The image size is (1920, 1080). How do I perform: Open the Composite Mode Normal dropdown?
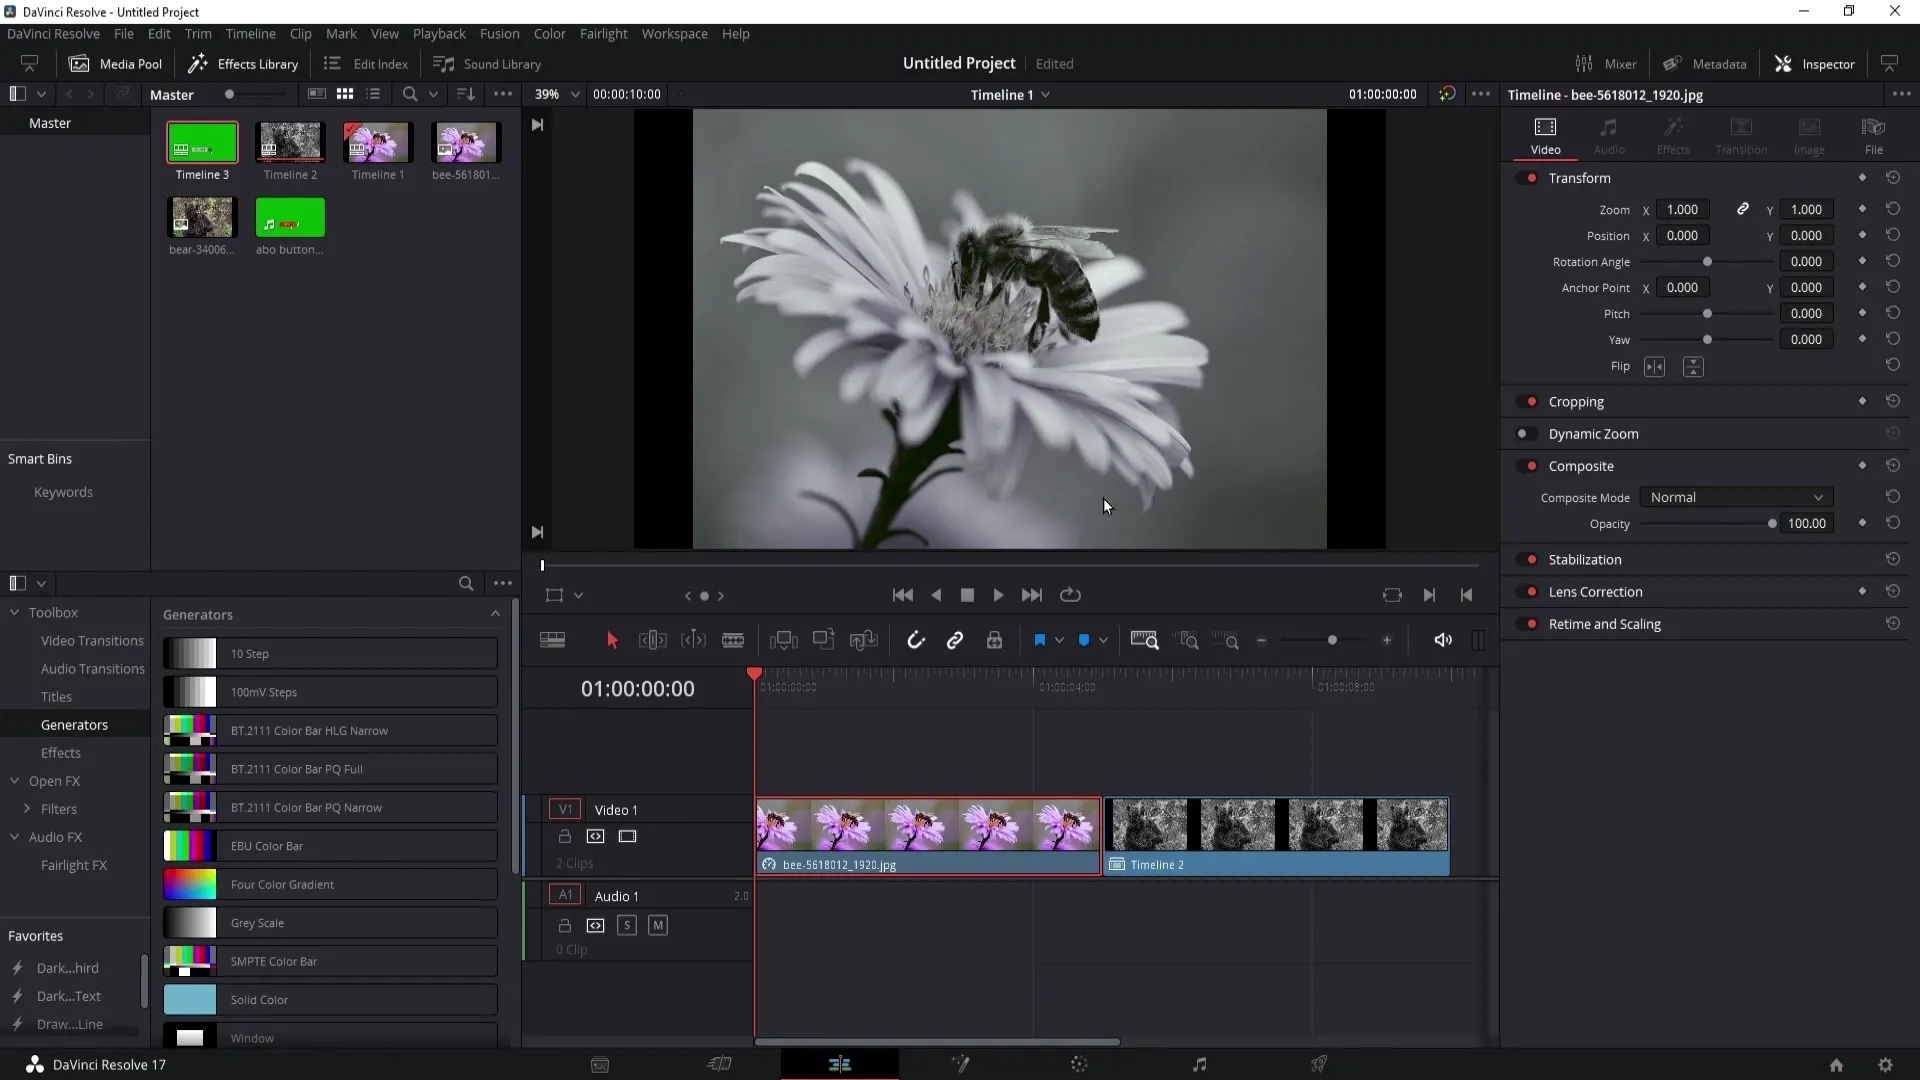click(x=1736, y=498)
